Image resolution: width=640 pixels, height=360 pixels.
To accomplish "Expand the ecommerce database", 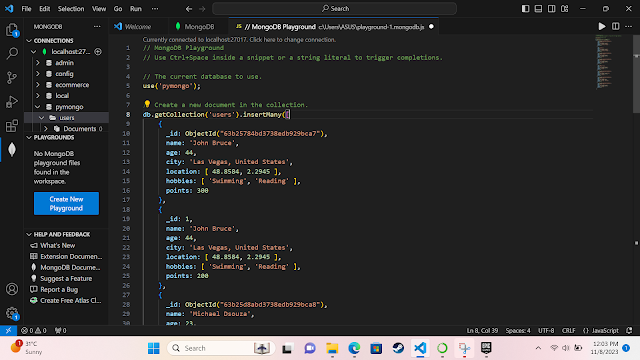I will coord(38,85).
